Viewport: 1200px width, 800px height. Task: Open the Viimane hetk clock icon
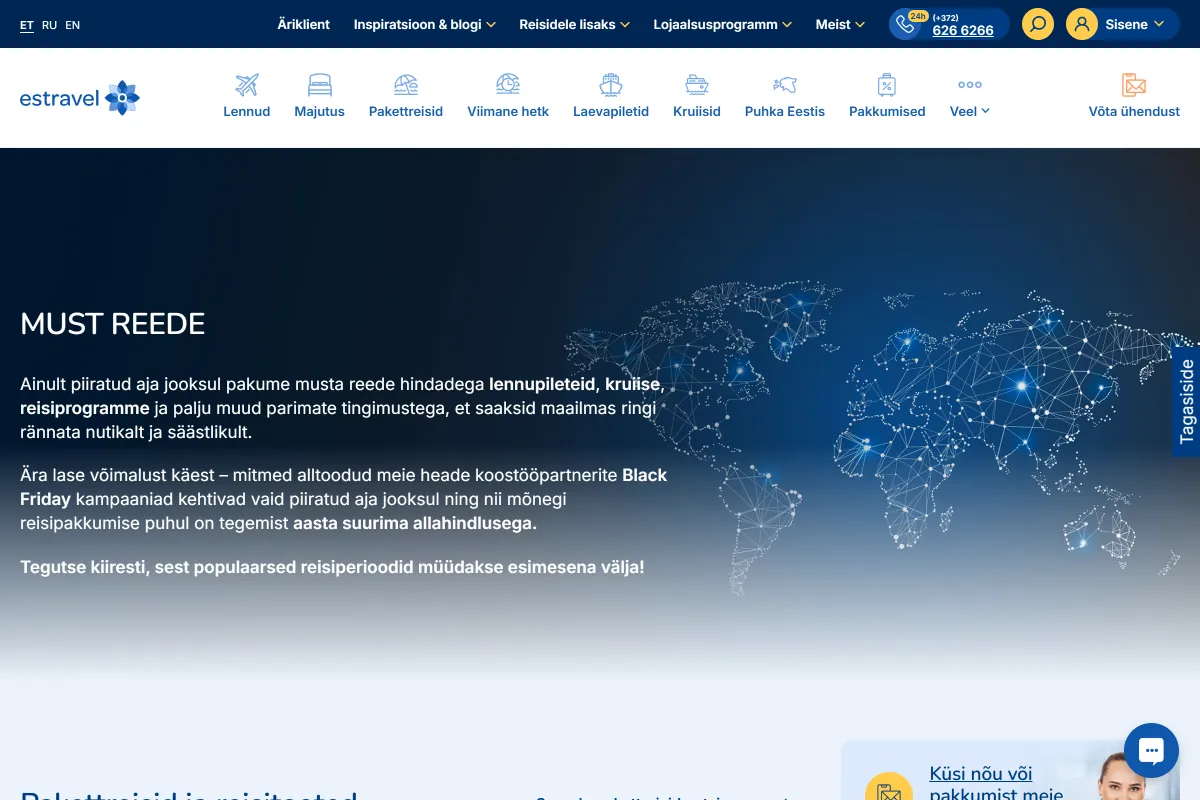coord(508,85)
